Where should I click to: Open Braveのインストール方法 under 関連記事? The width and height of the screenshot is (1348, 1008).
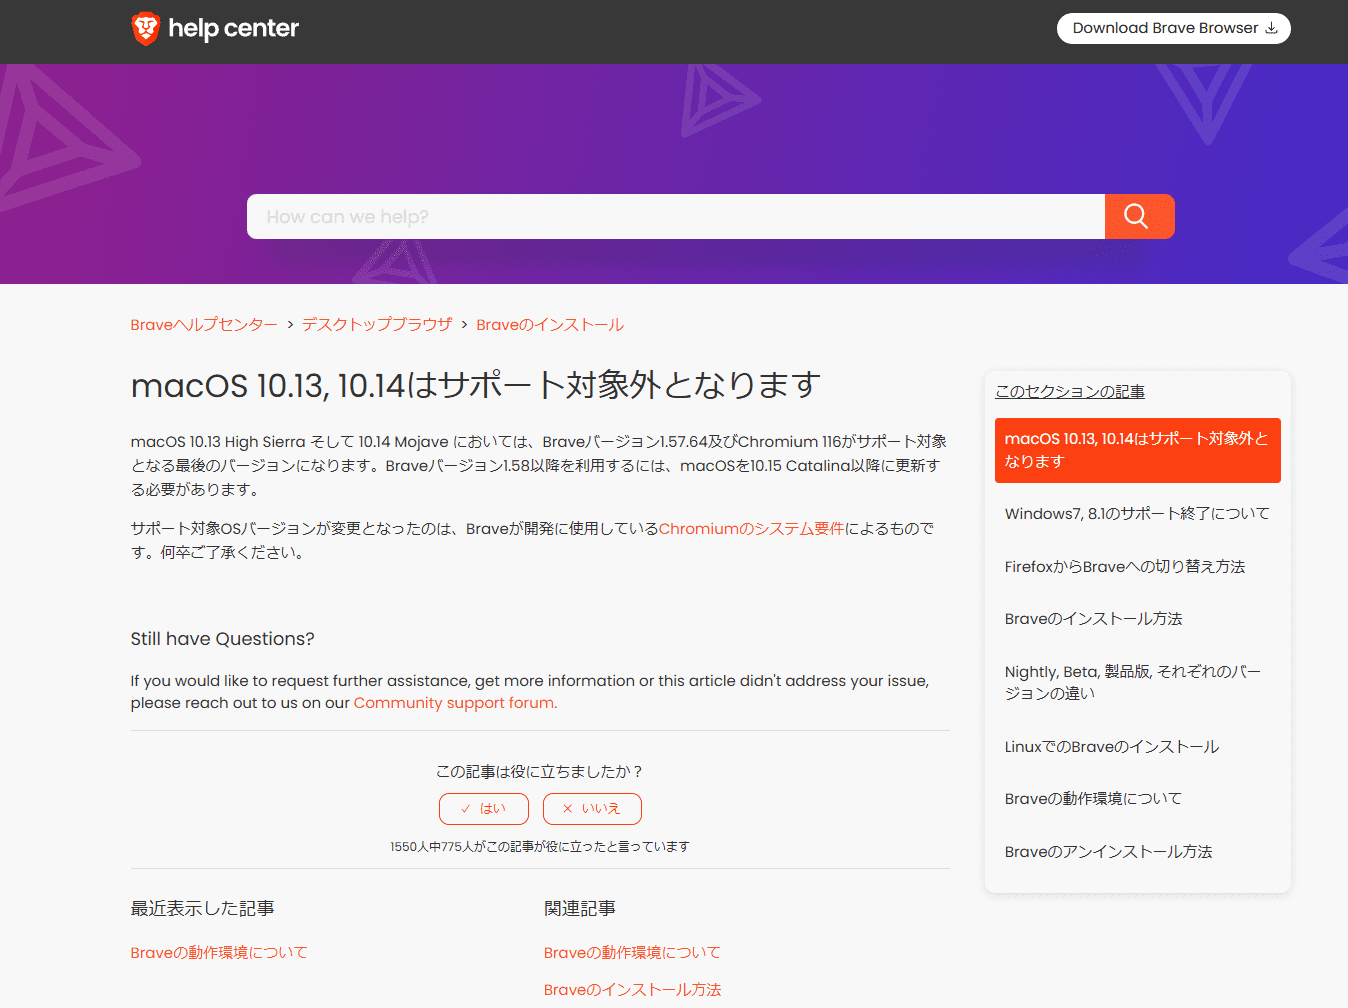(632, 990)
